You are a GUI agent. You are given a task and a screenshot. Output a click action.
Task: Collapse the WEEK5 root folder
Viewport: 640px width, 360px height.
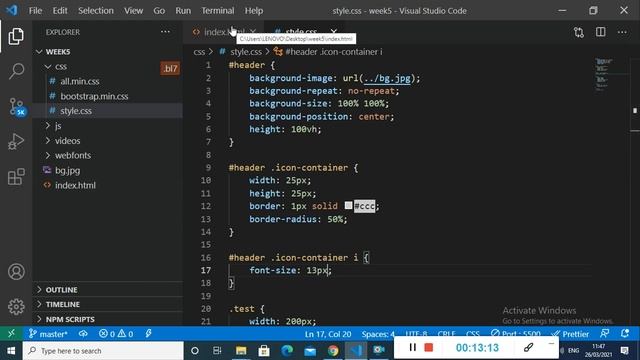coord(39,51)
